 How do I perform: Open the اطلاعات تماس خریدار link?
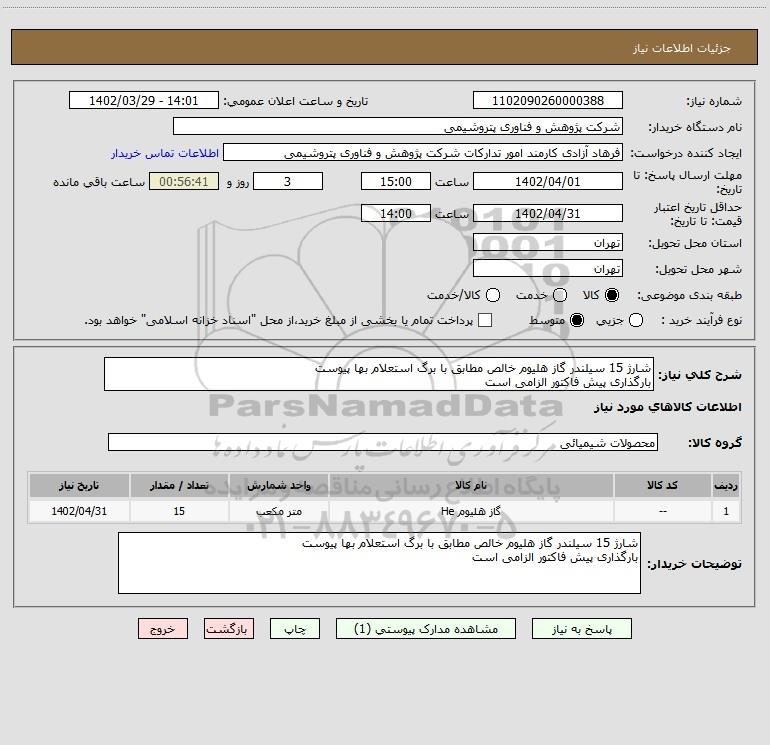click(x=165, y=153)
